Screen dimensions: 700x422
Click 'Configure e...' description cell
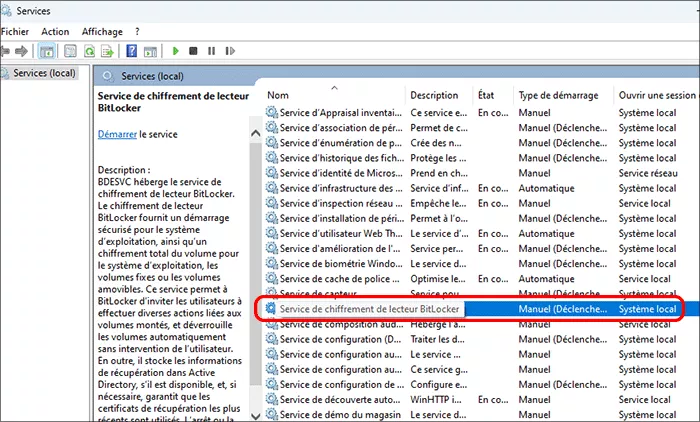tap(438, 384)
